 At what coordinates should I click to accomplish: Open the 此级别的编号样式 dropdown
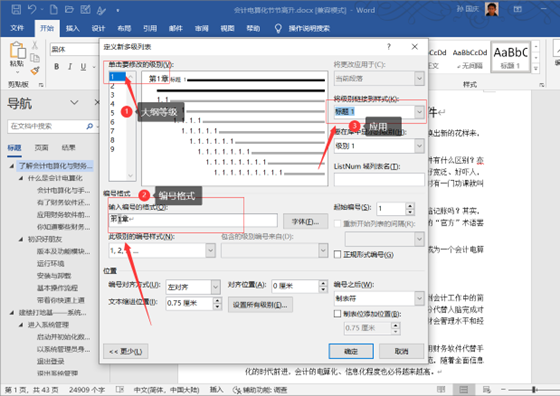coord(210,250)
